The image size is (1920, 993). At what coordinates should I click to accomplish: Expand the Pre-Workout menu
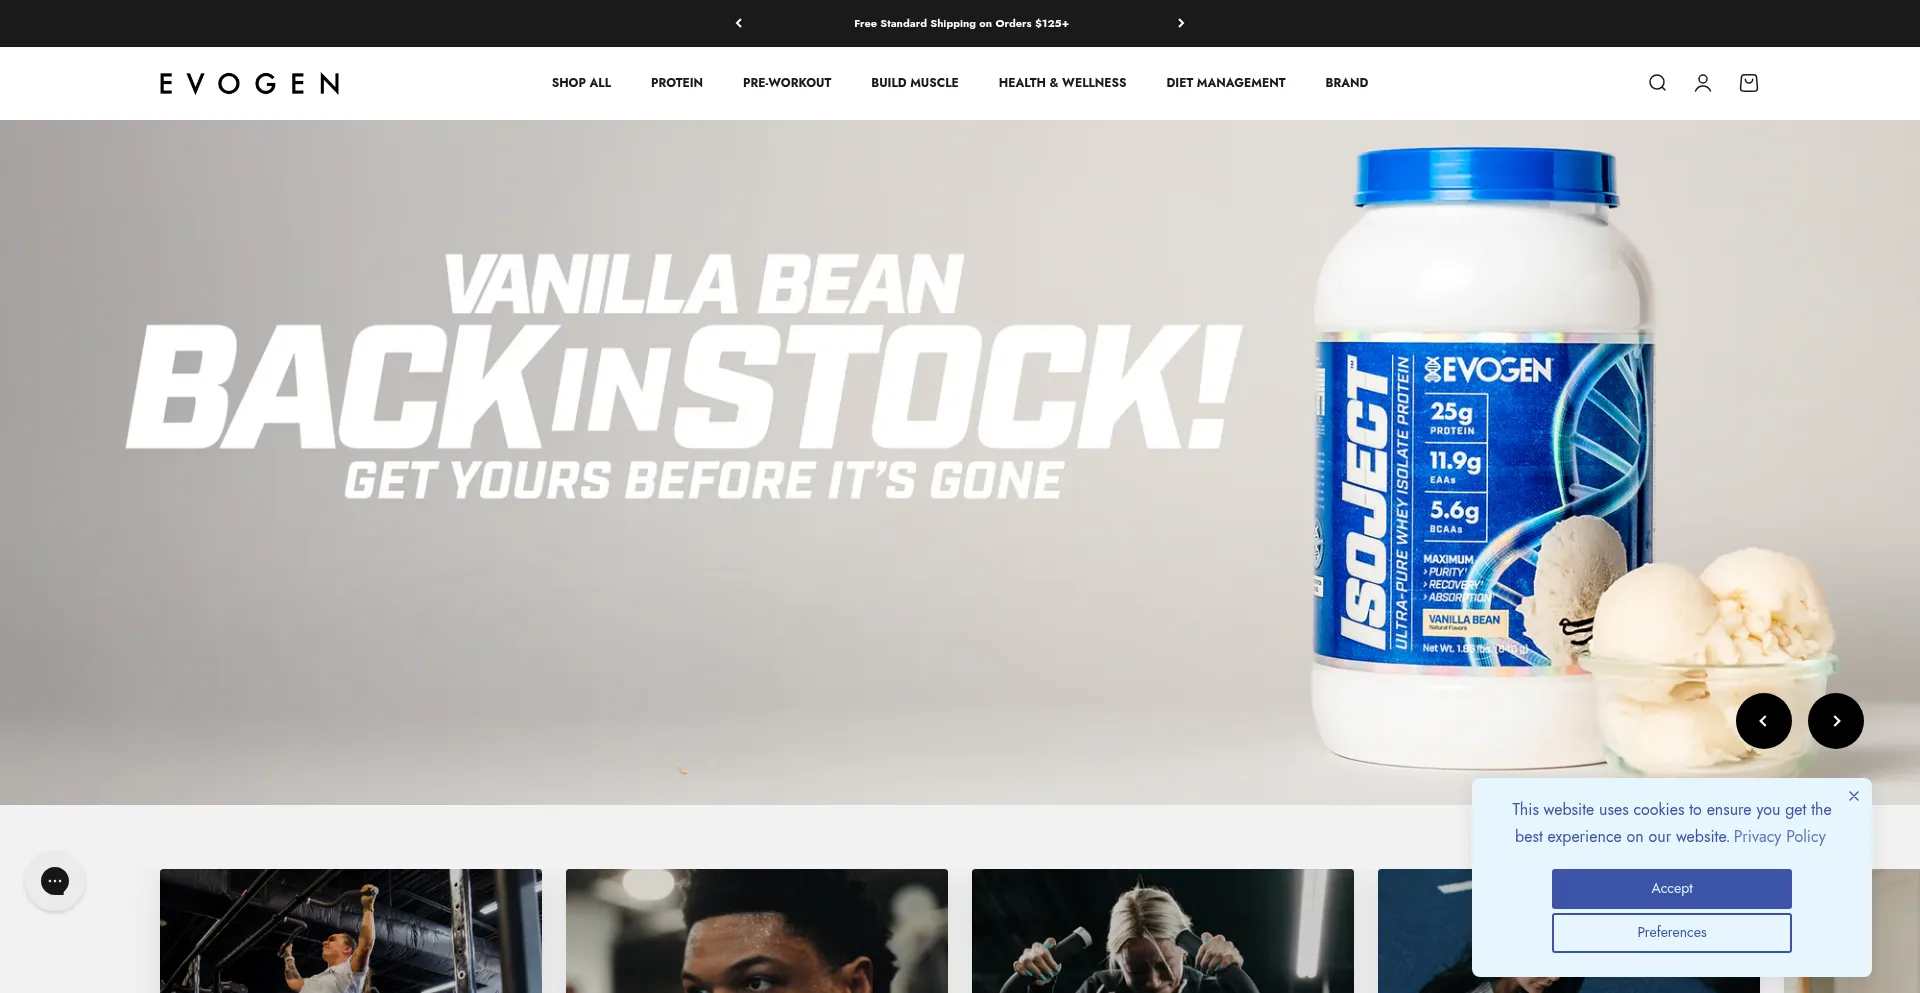[x=787, y=83]
